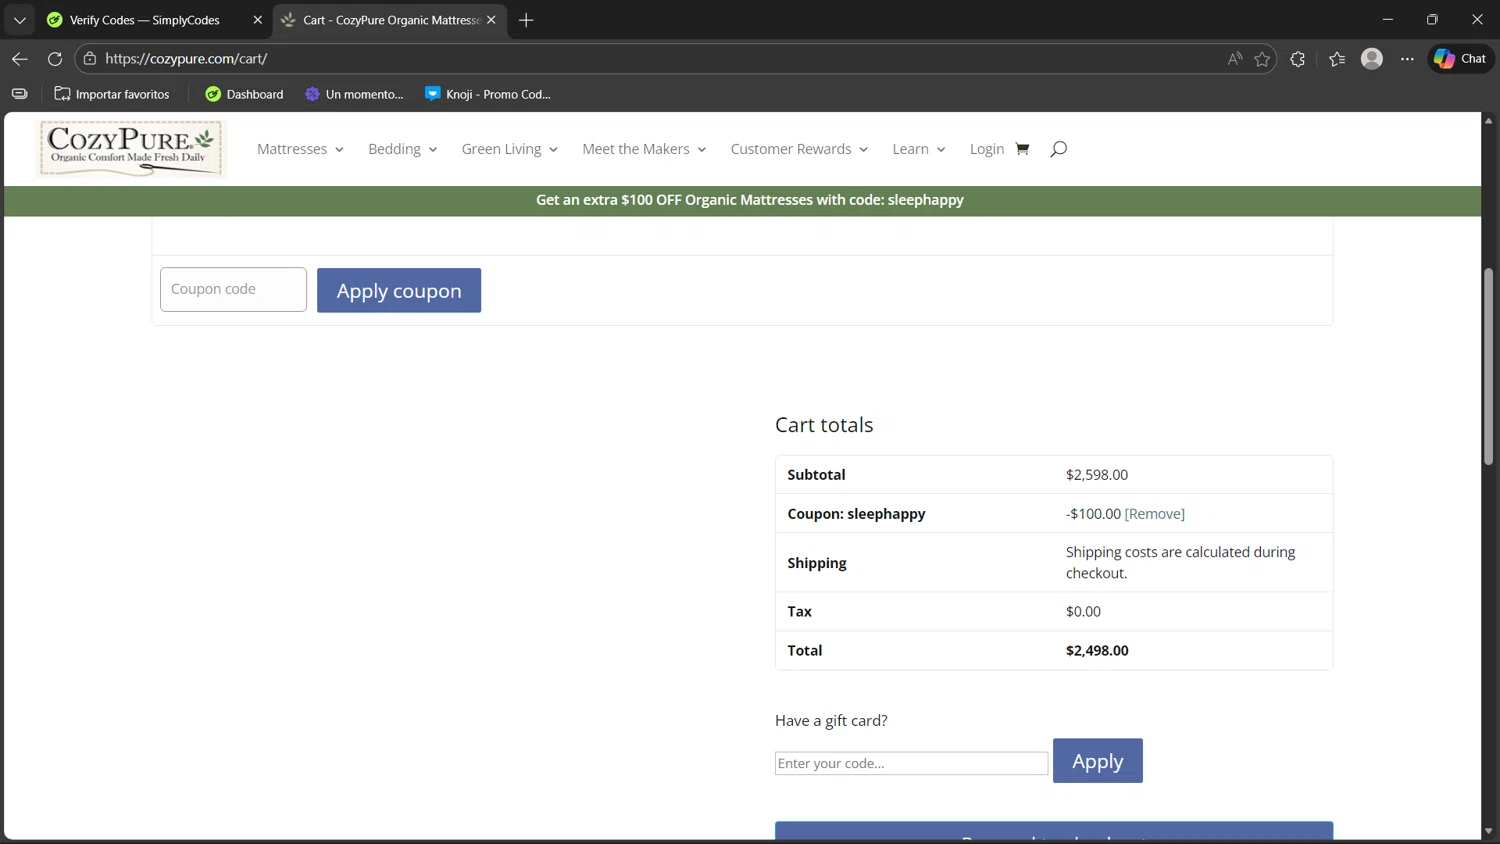Screen dimensions: 1500x844
Task: Remove the sleephappy coupon
Action: [x=1155, y=514]
